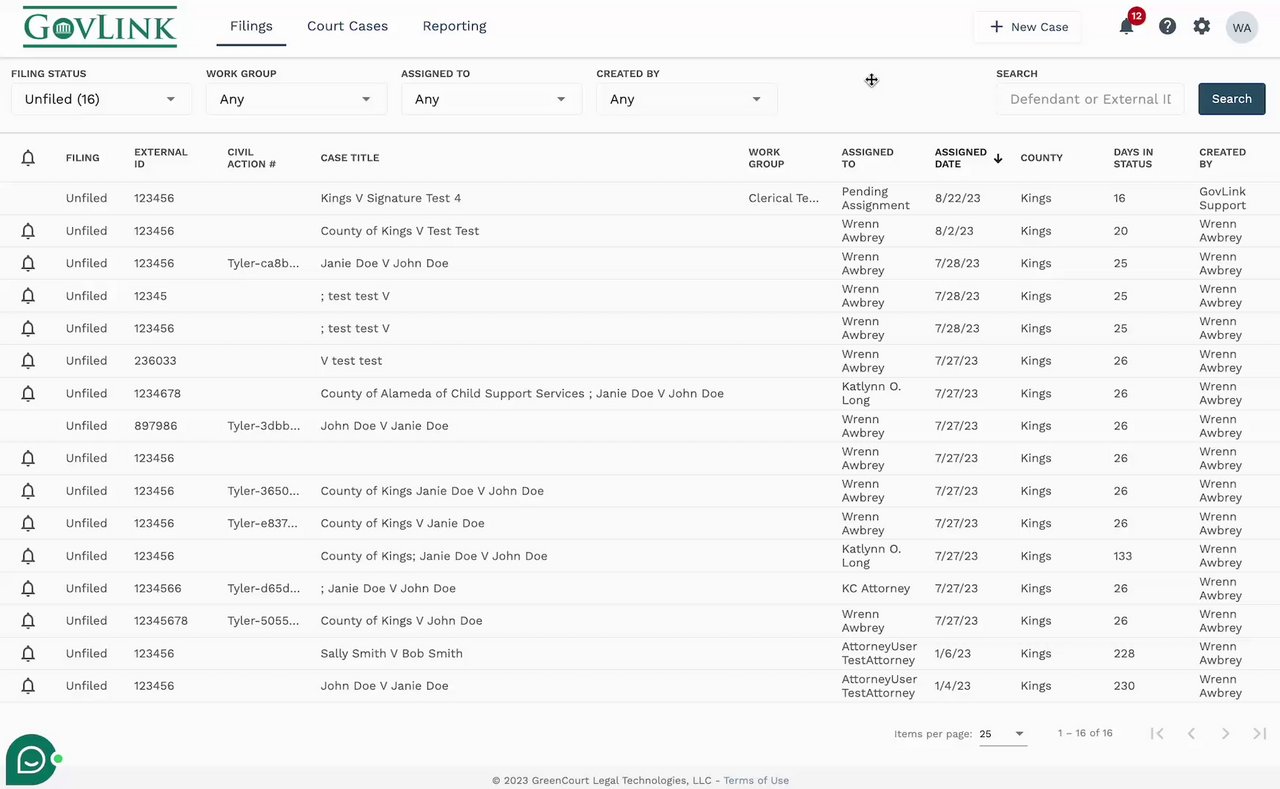Click bell icon for the 230 days row
1280x789 pixels.
pyautogui.click(x=28, y=686)
